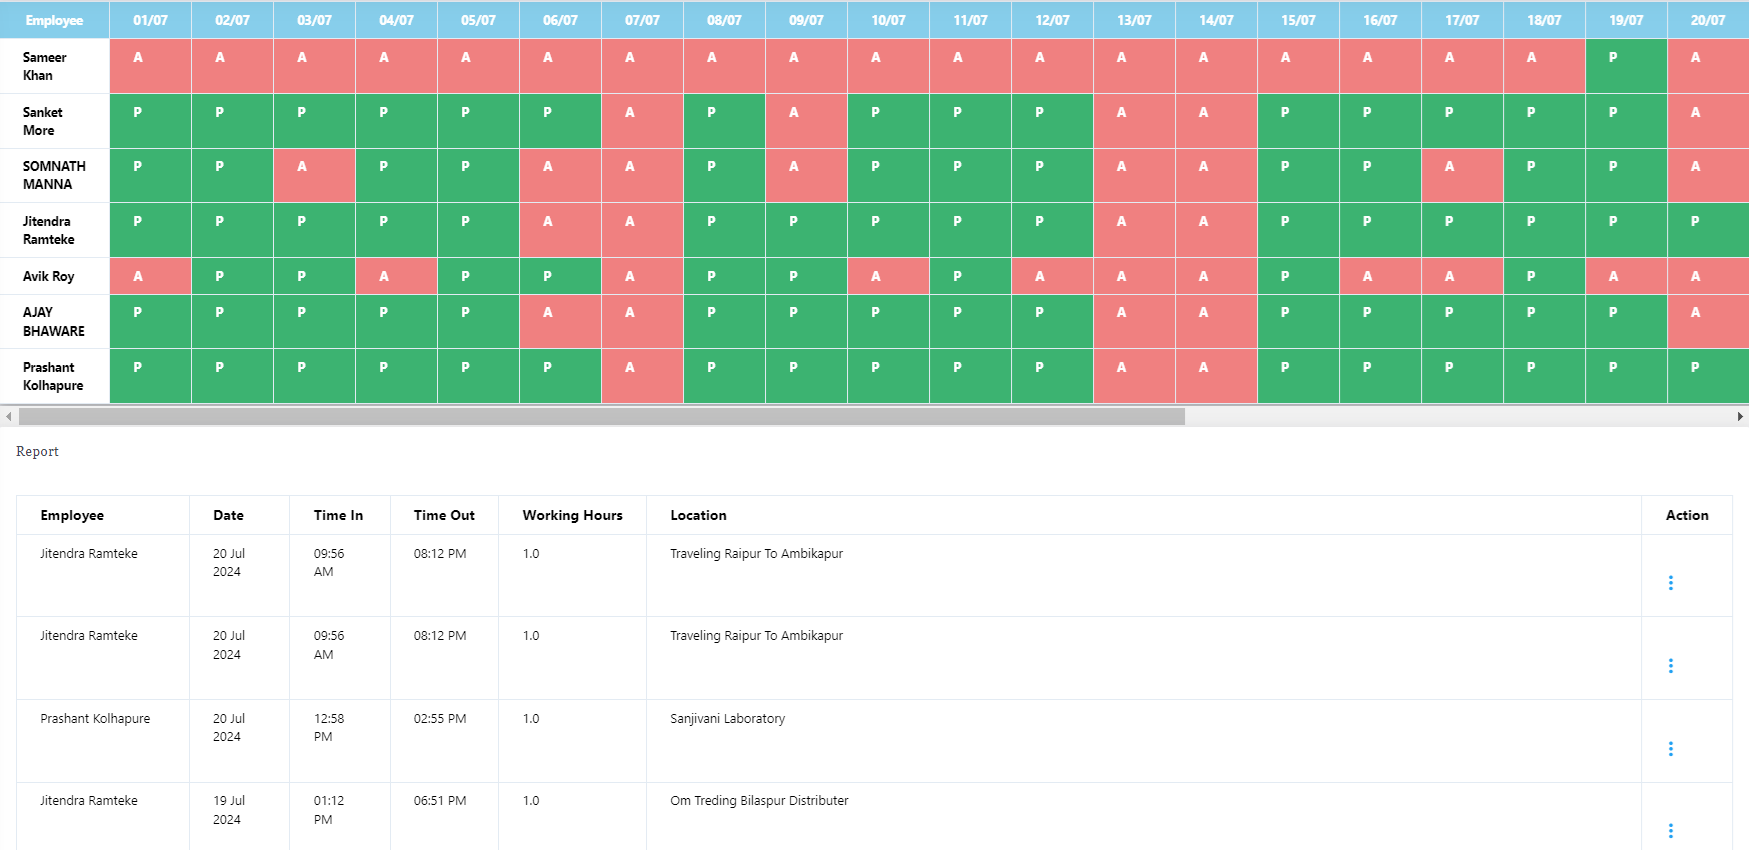The width and height of the screenshot is (1749, 850).
Task: Click the horizontal scrollbar left arrow
Action: click(x=8, y=416)
